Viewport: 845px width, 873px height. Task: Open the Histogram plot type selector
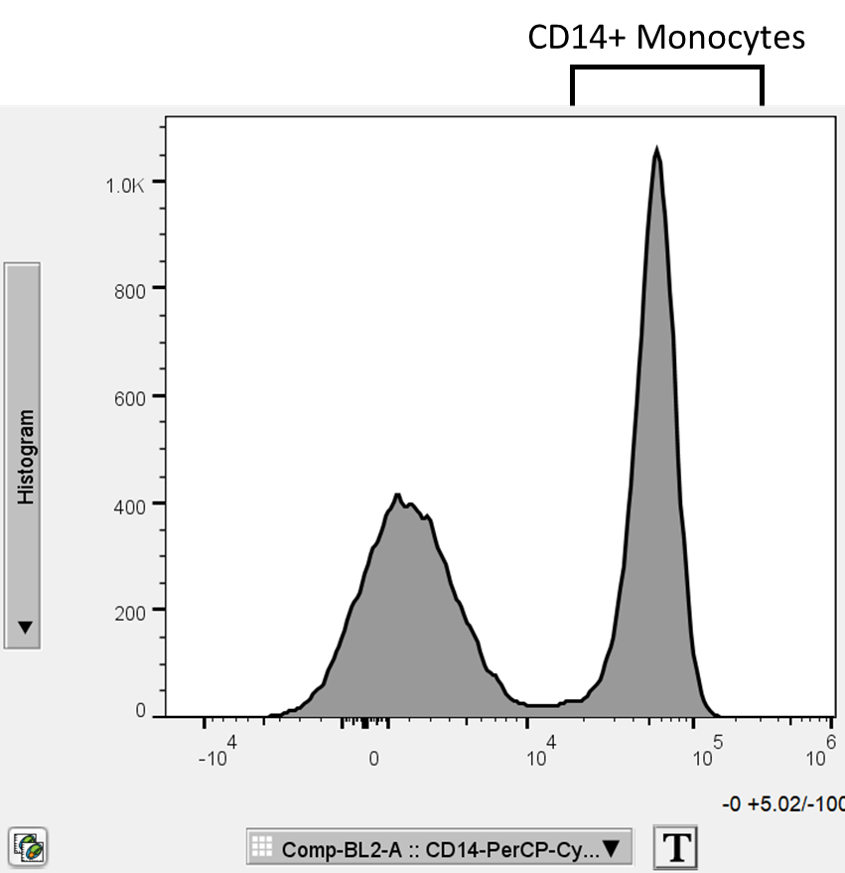(23, 455)
